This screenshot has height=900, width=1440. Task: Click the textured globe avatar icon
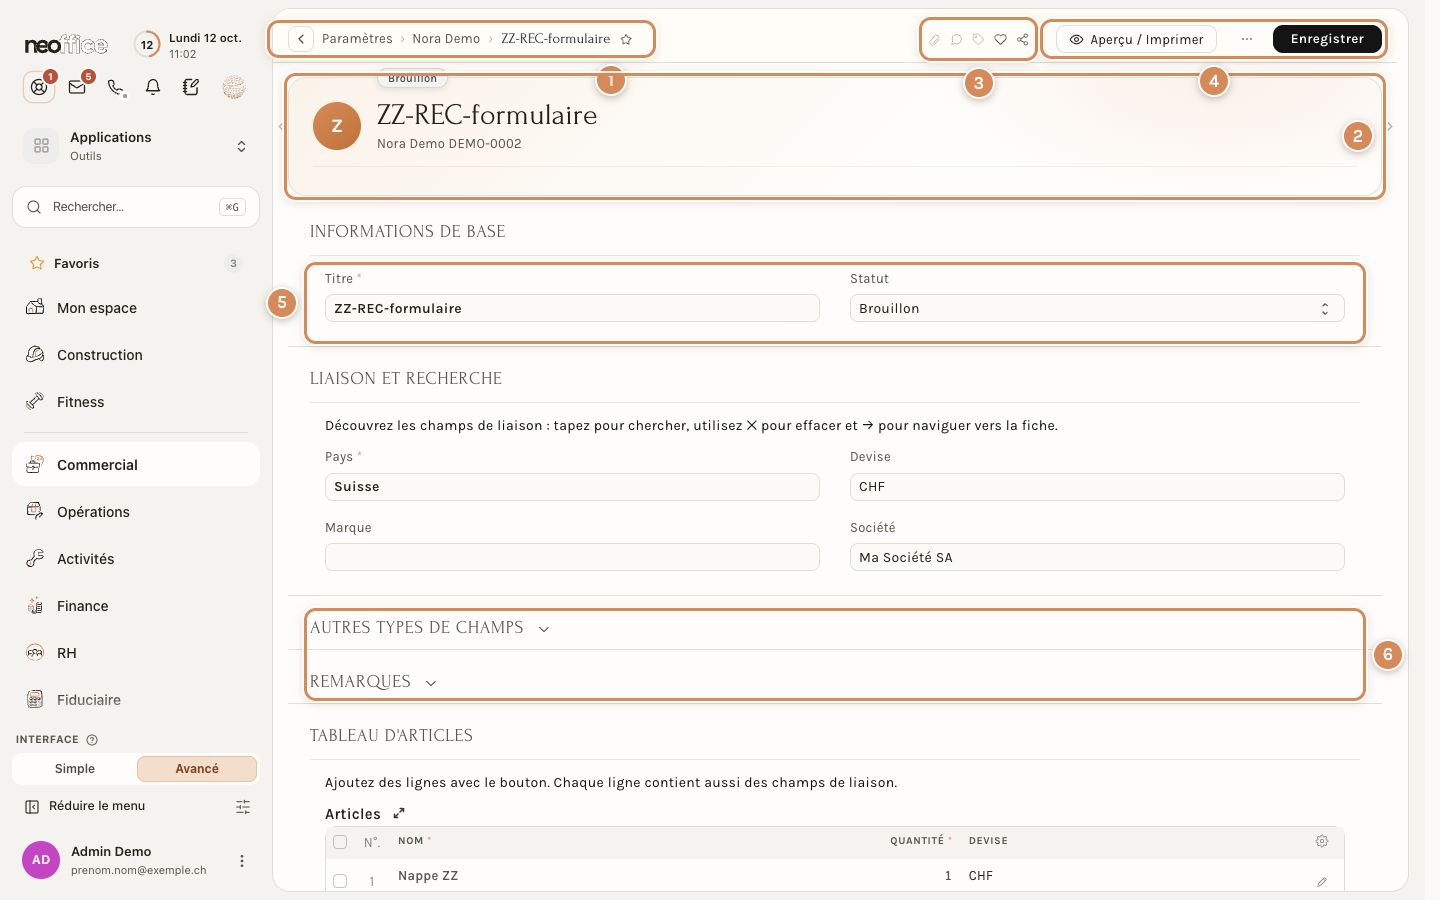[234, 87]
